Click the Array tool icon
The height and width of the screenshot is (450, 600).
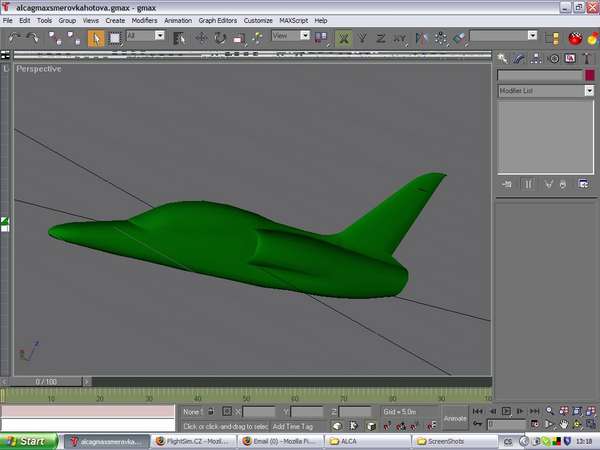tap(440, 38)
